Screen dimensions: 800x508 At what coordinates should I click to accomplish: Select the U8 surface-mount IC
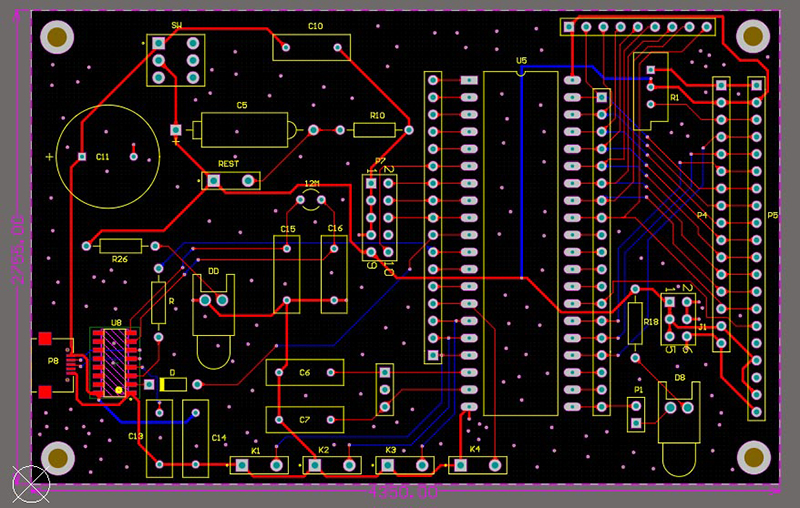(116, 362)
